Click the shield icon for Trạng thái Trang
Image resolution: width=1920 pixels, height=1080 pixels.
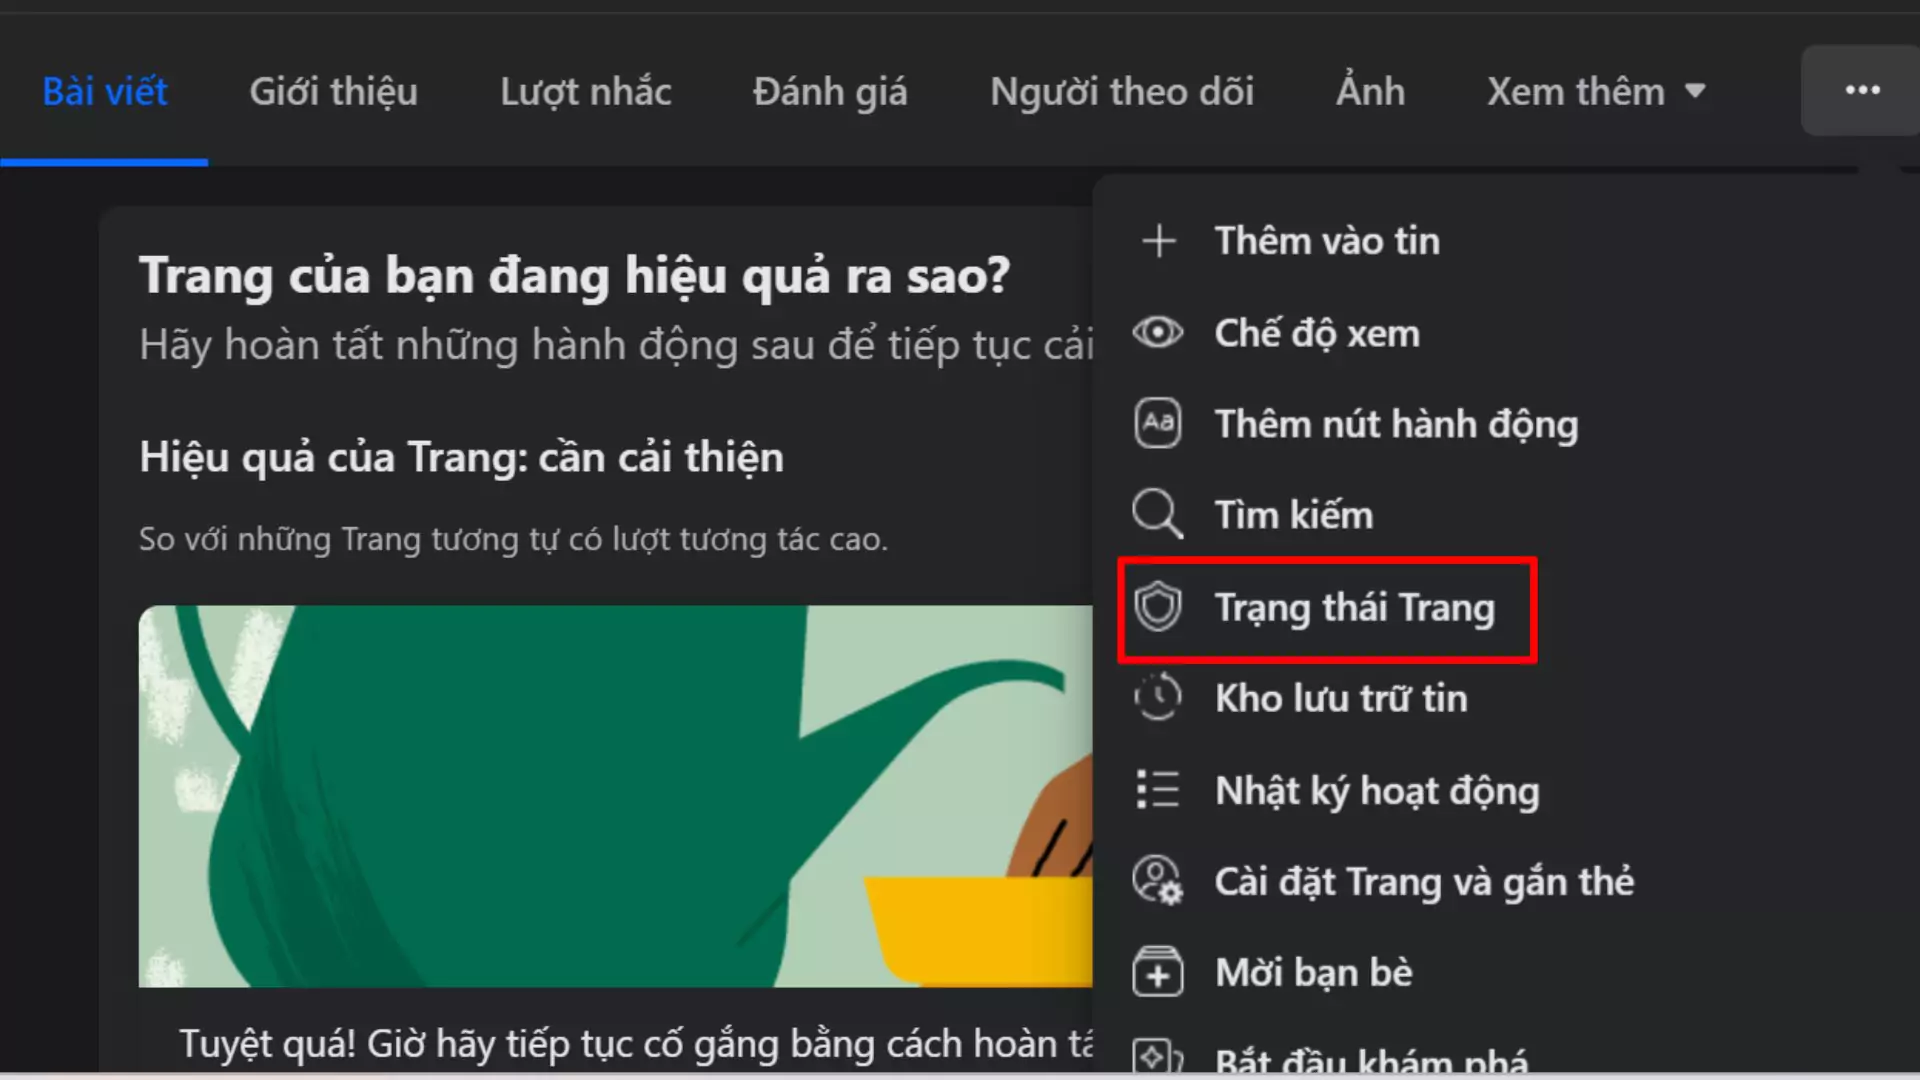(x=1158, y=607)
